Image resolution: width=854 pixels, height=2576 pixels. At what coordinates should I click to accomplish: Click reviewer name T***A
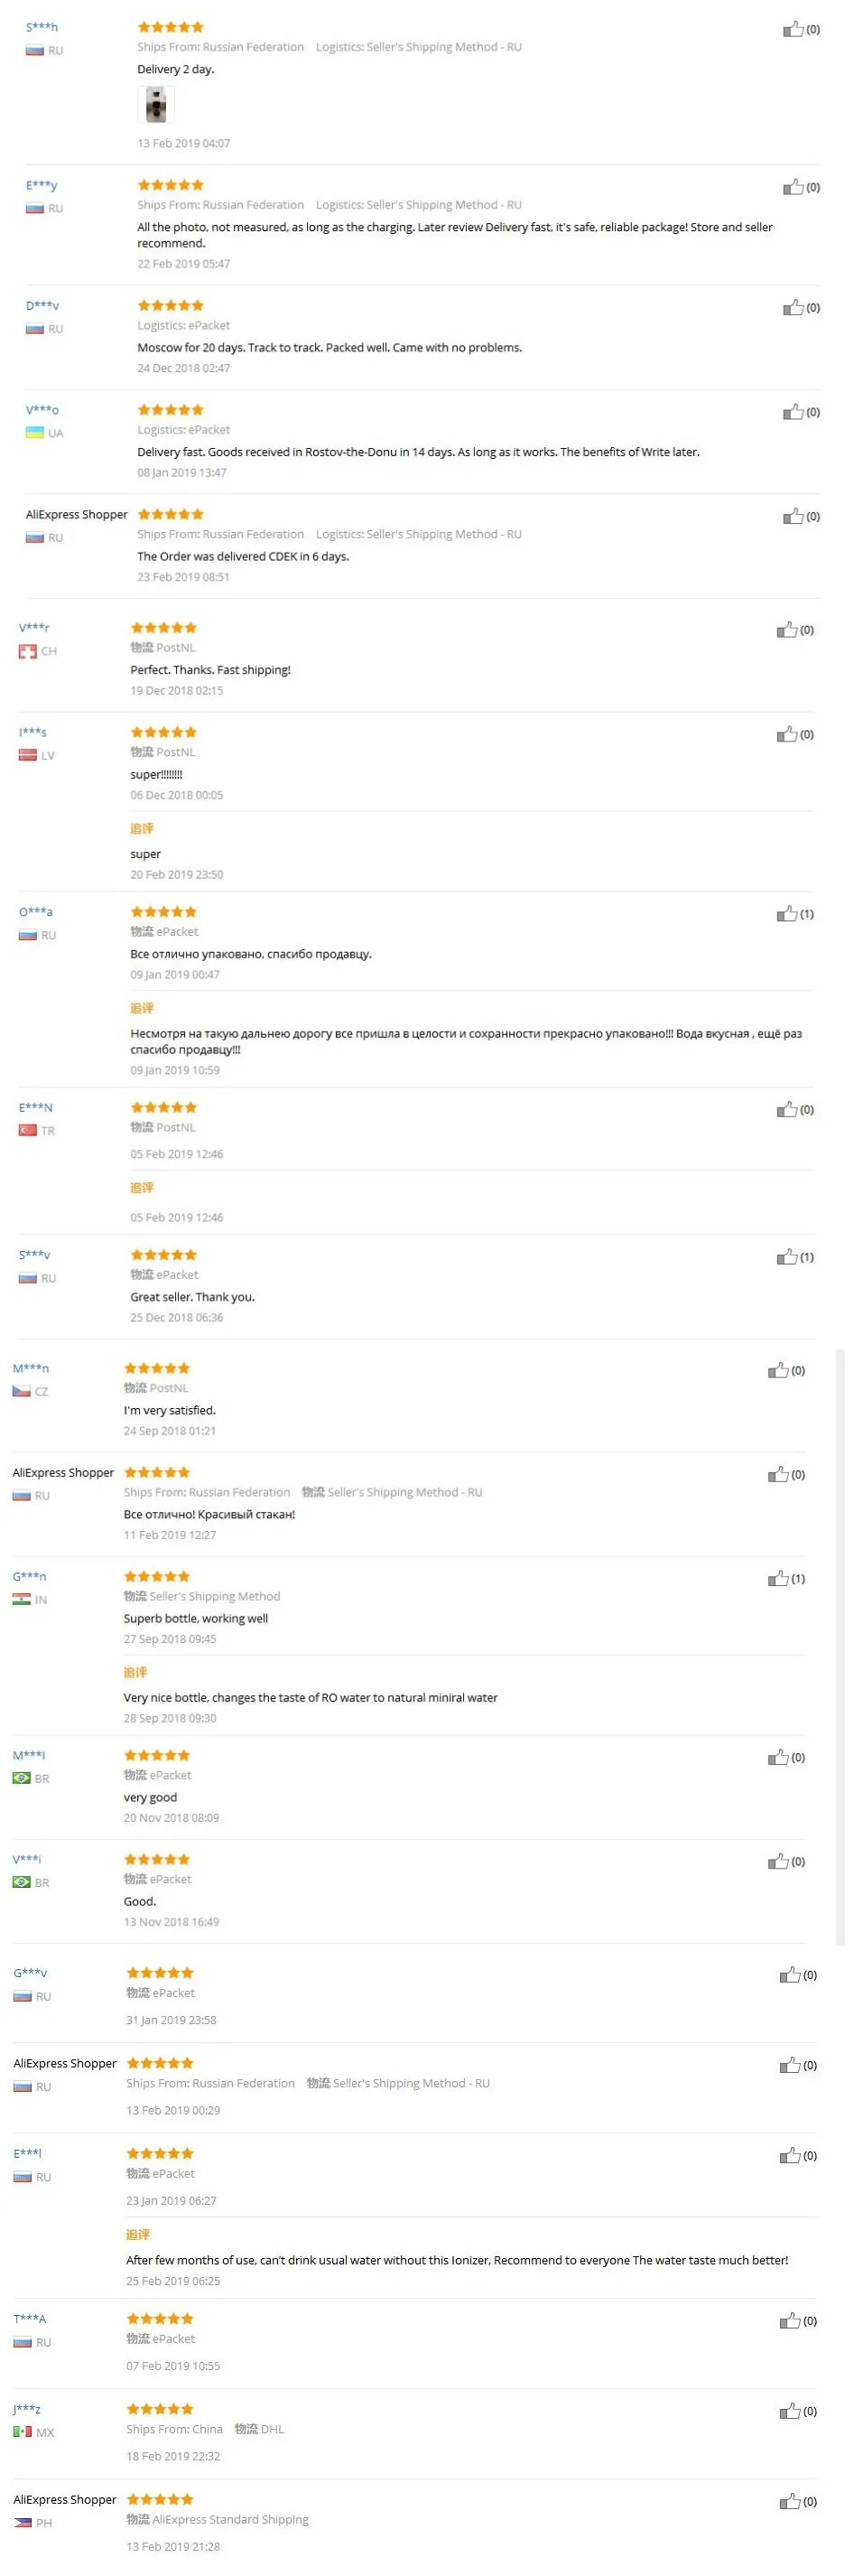tap(30, 2318)
